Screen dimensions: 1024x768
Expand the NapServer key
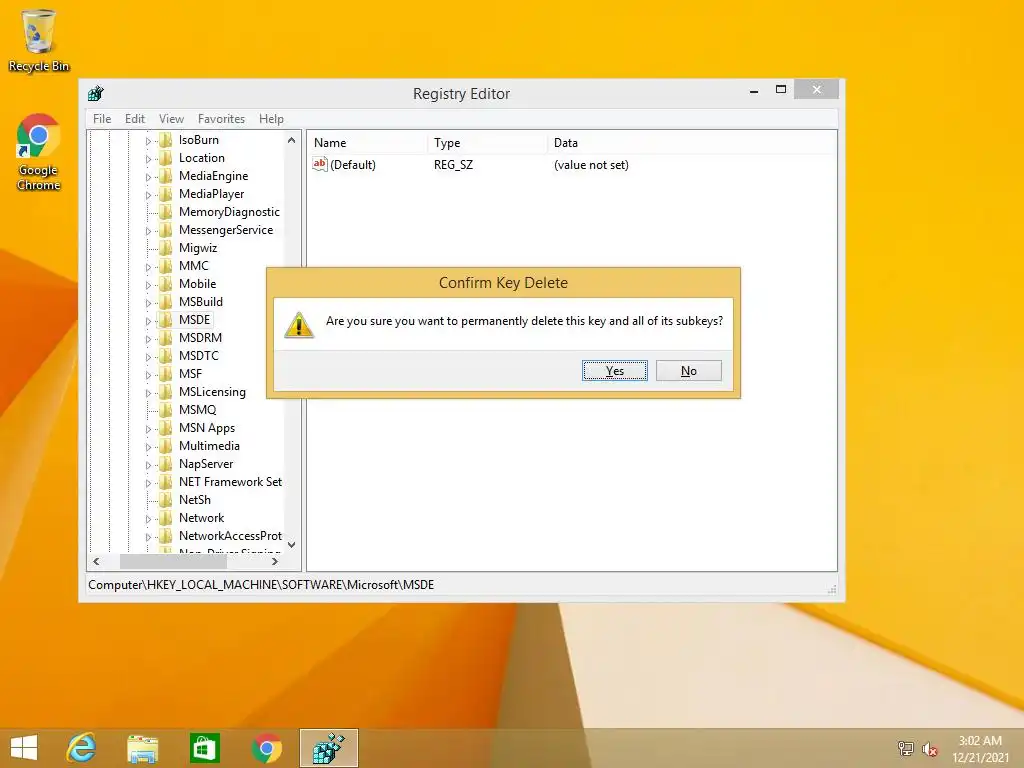click(x=148, y=465)
